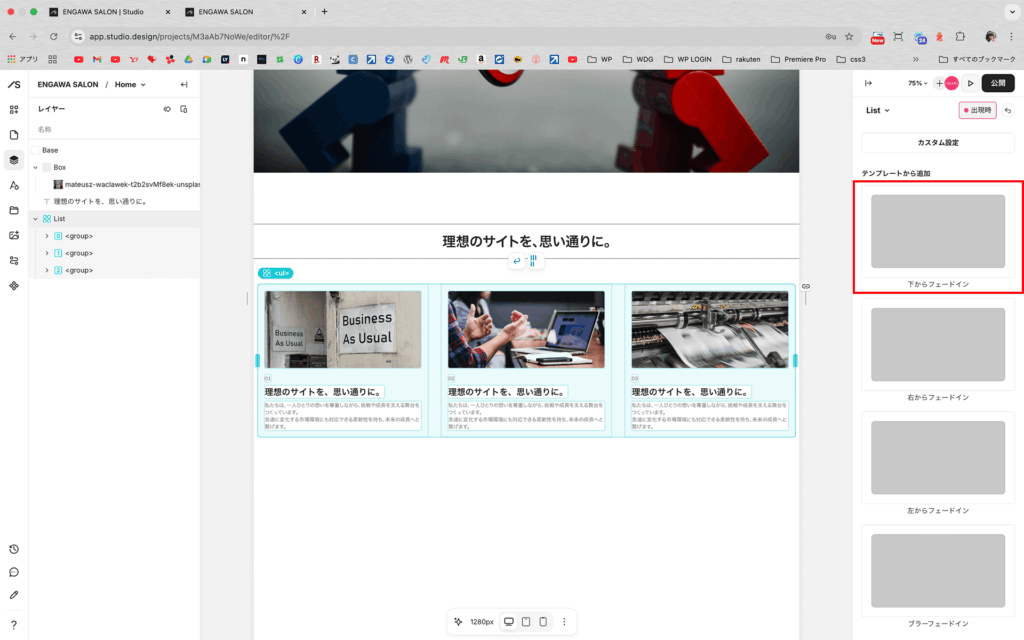This screenshot has height=640, width=1024.
Task: Expand the first <group> item in layers
Action: coord(46,236)
